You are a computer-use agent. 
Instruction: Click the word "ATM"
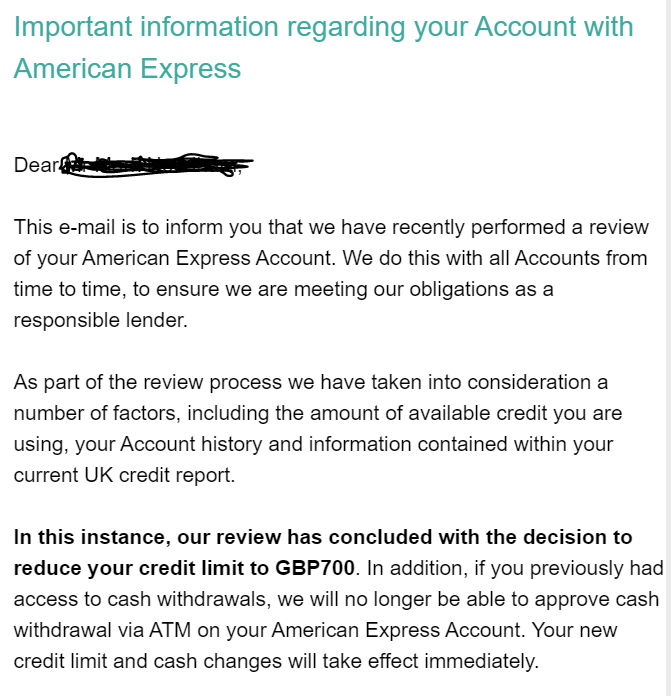[x=182, y=630]
